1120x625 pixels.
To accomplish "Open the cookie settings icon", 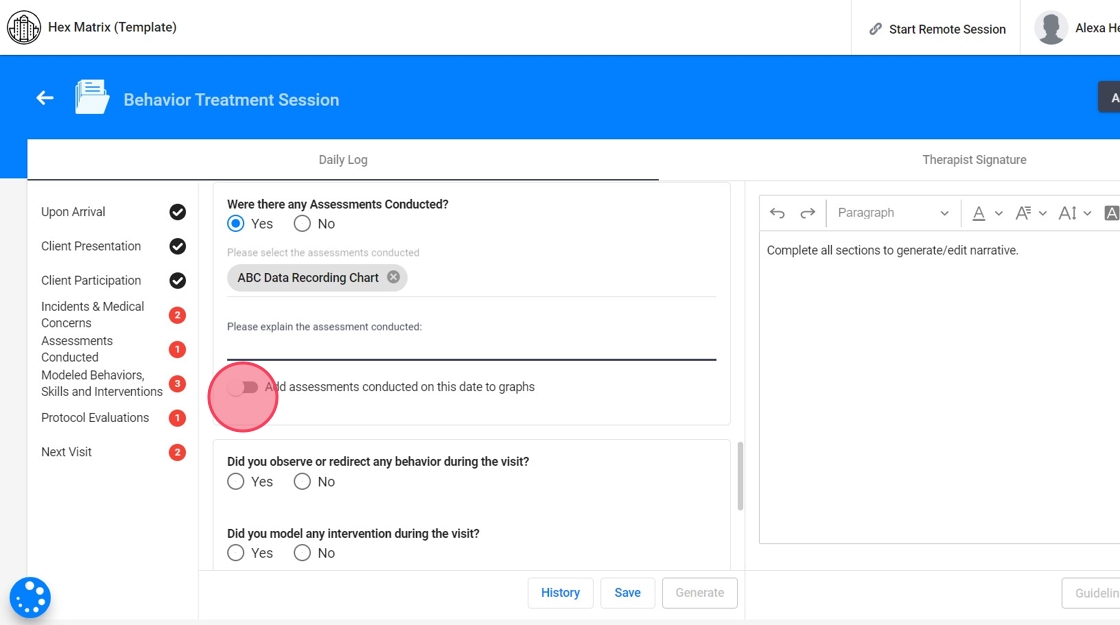I will pyautogui.click(x=30, y=598).
